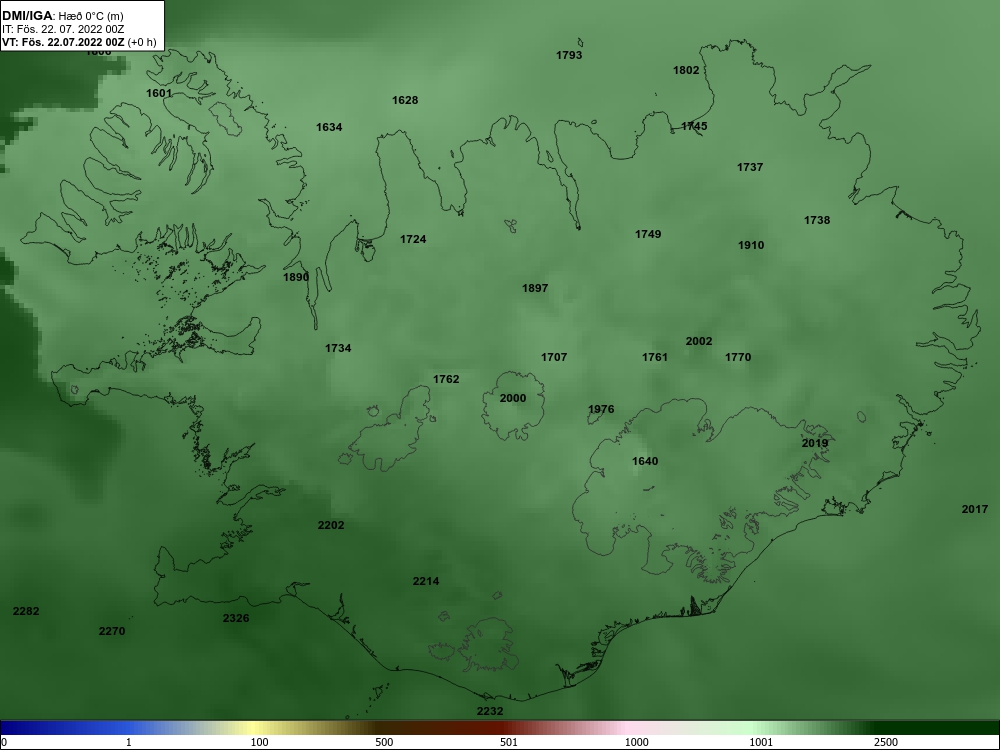This screenshot has width=1000, height=750.
Task: Select the IT initial time line
Action: click(62, 29)
